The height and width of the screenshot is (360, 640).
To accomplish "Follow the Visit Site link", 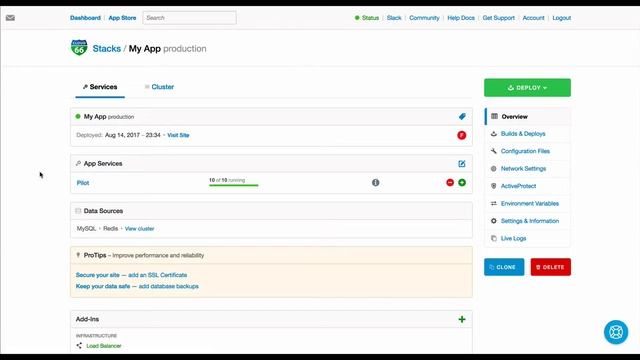I will (178, 135).
